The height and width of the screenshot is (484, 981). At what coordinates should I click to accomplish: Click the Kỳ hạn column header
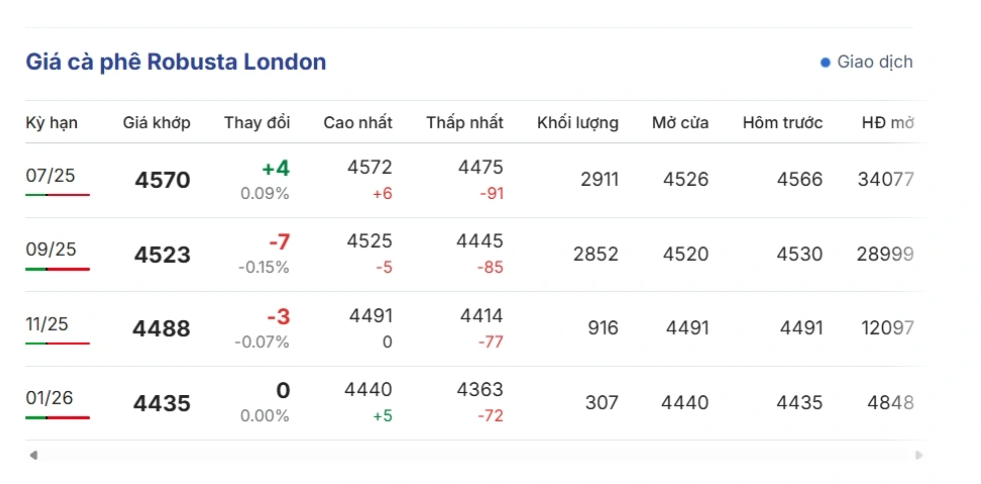coord(52,123)
